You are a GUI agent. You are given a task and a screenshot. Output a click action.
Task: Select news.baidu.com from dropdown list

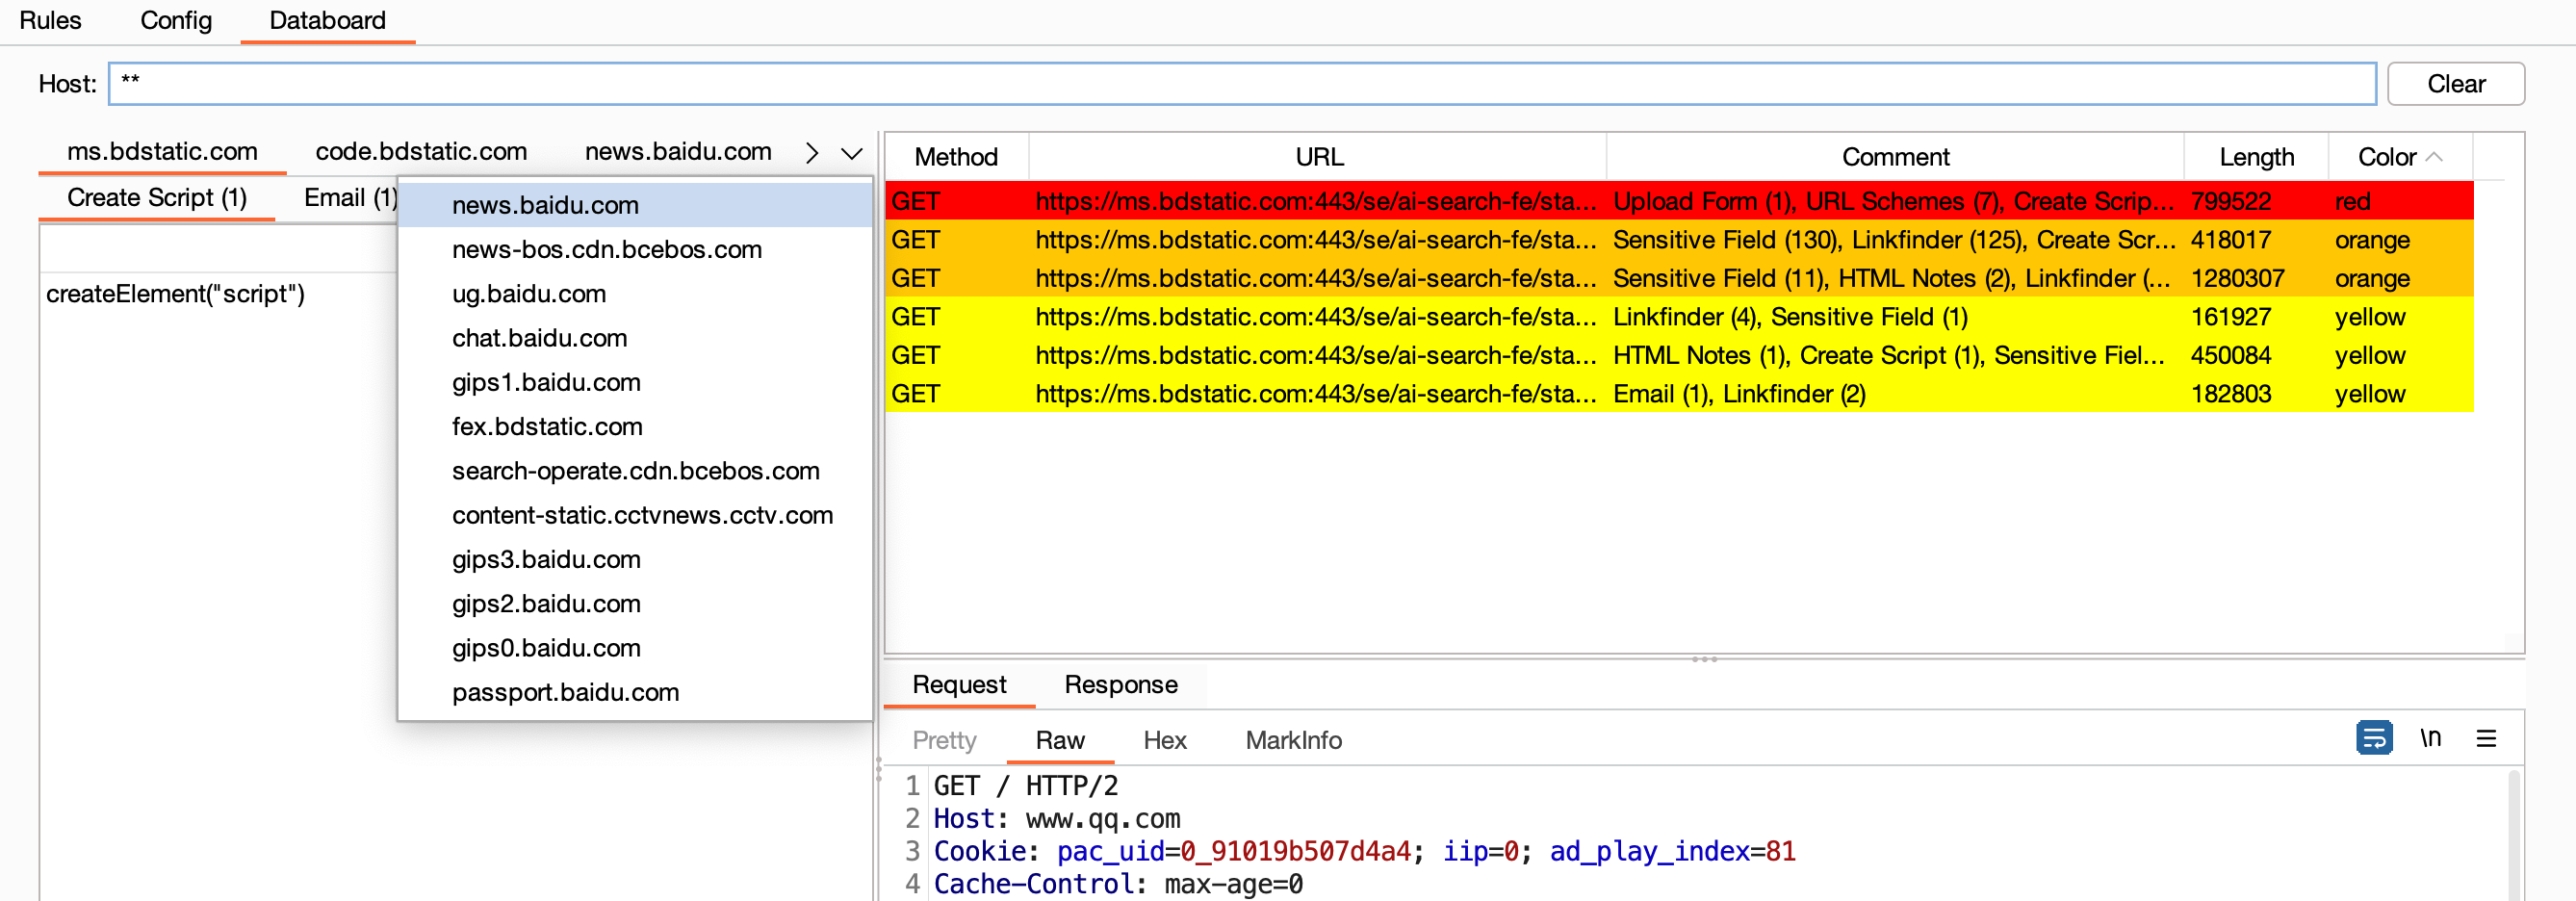[x=545, y=205]
